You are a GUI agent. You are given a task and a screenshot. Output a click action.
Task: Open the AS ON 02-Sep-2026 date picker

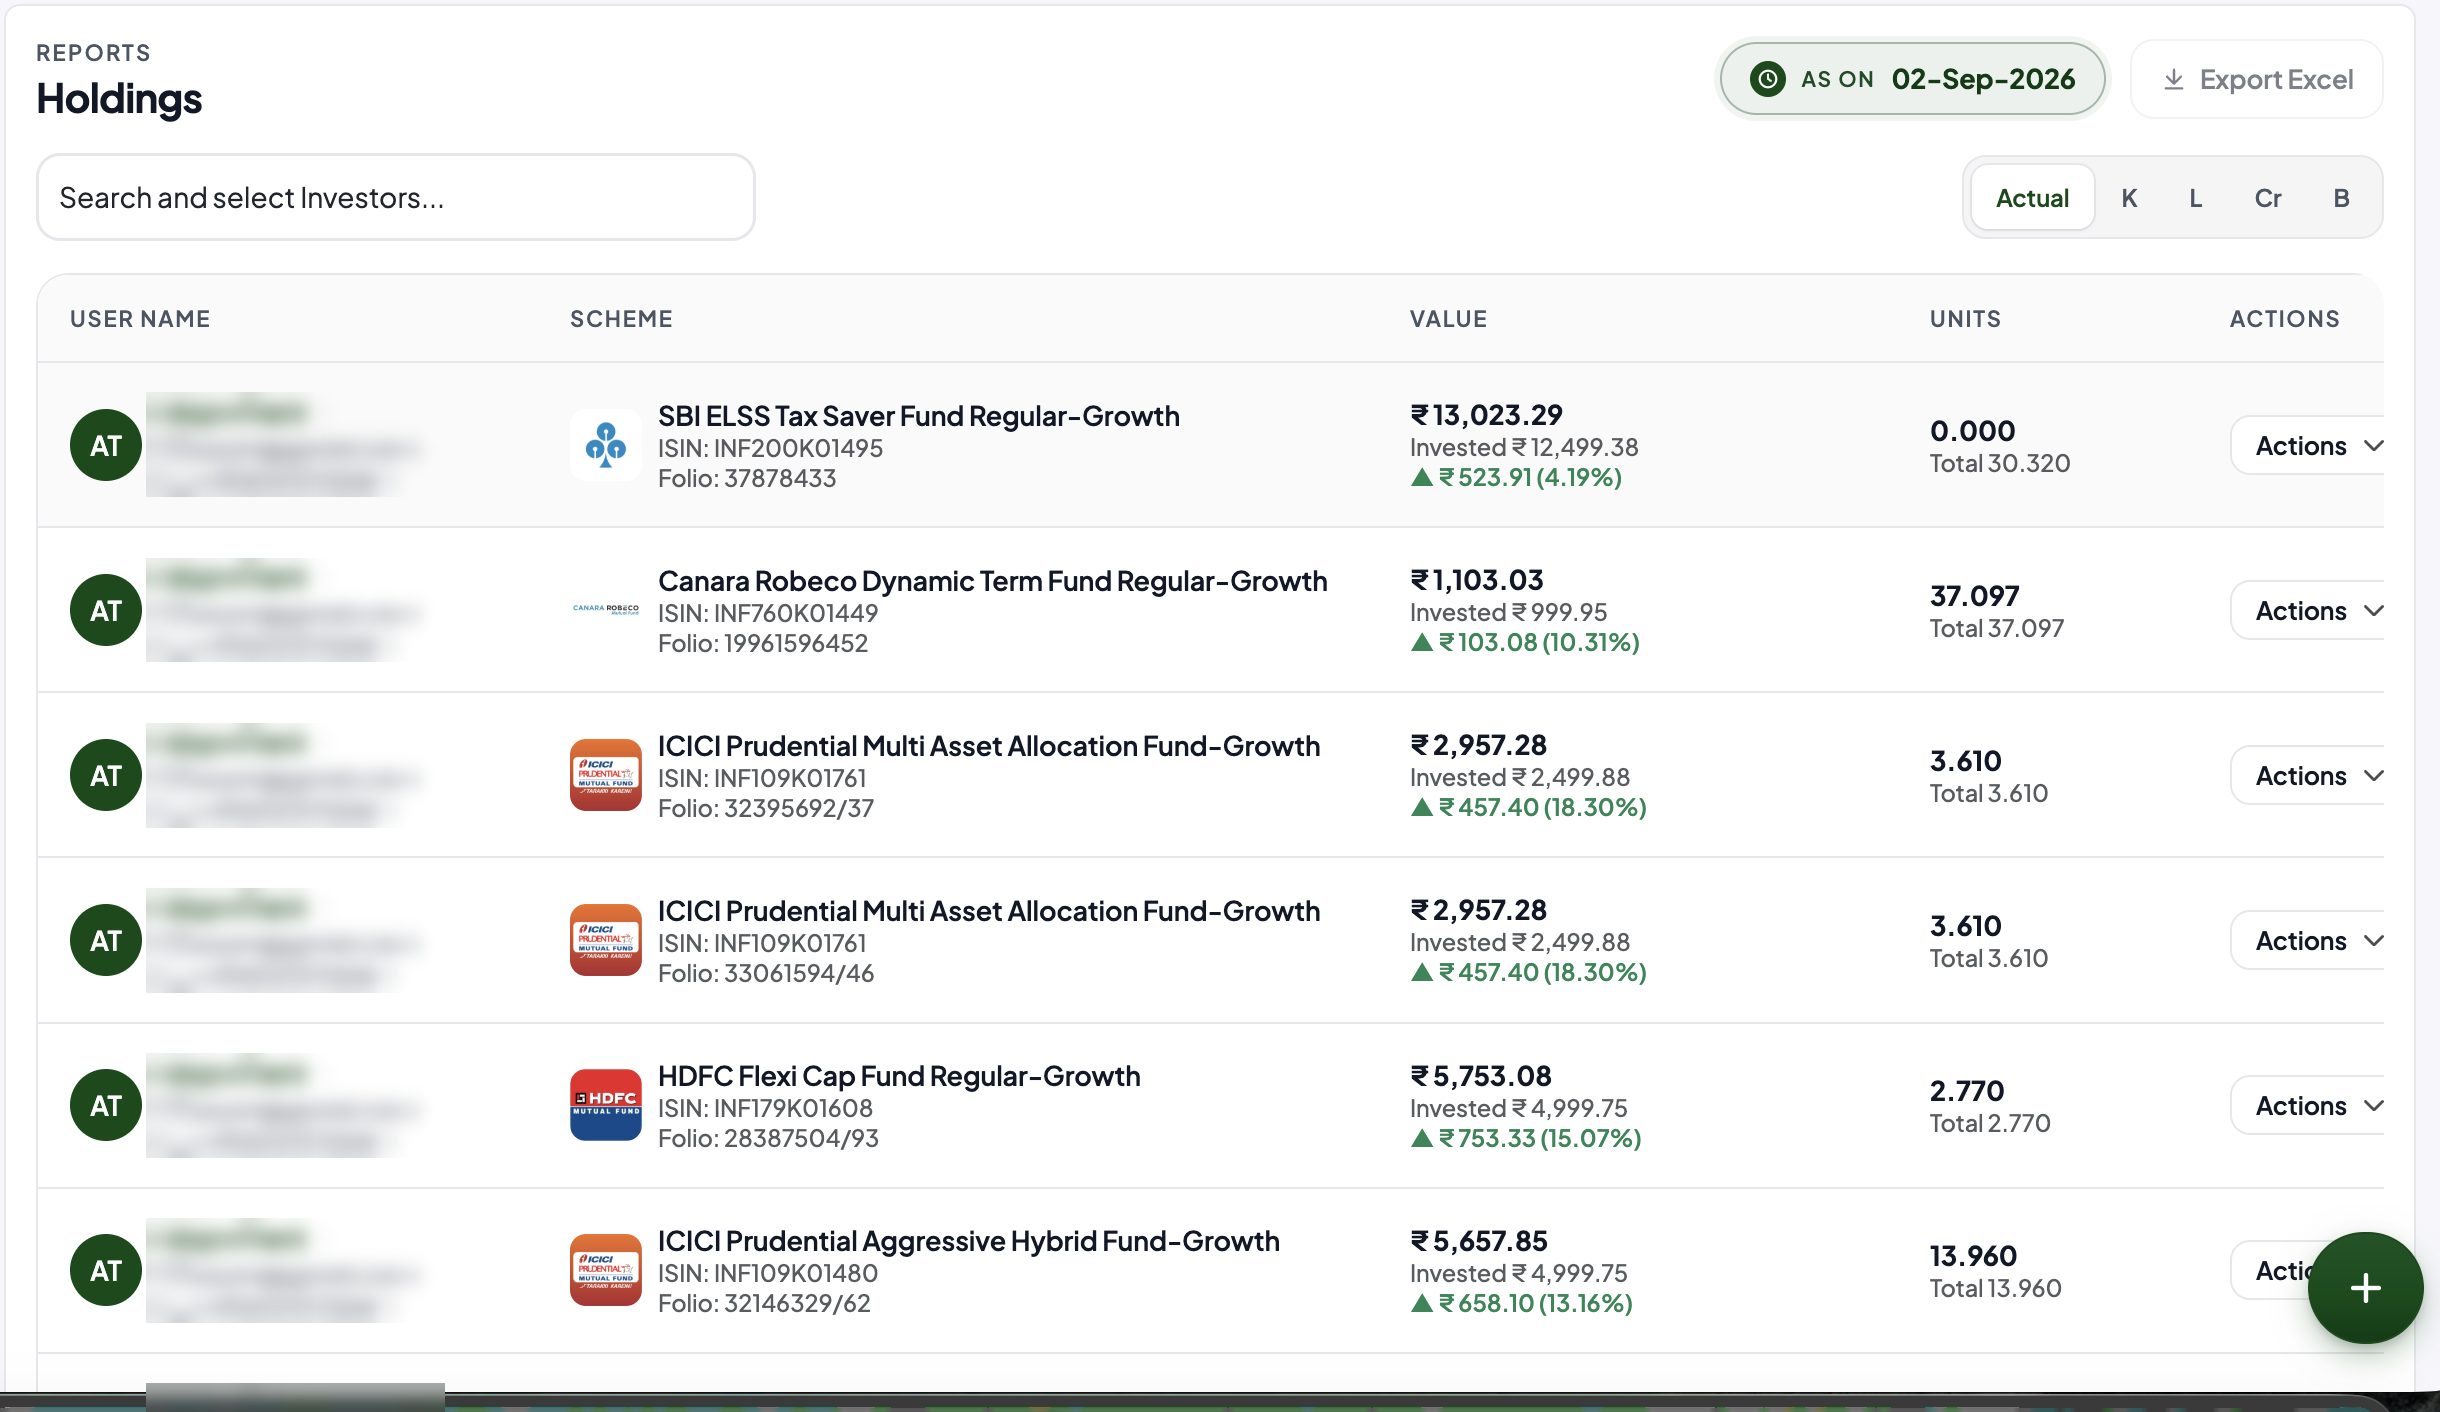[x=1912, y=79]
